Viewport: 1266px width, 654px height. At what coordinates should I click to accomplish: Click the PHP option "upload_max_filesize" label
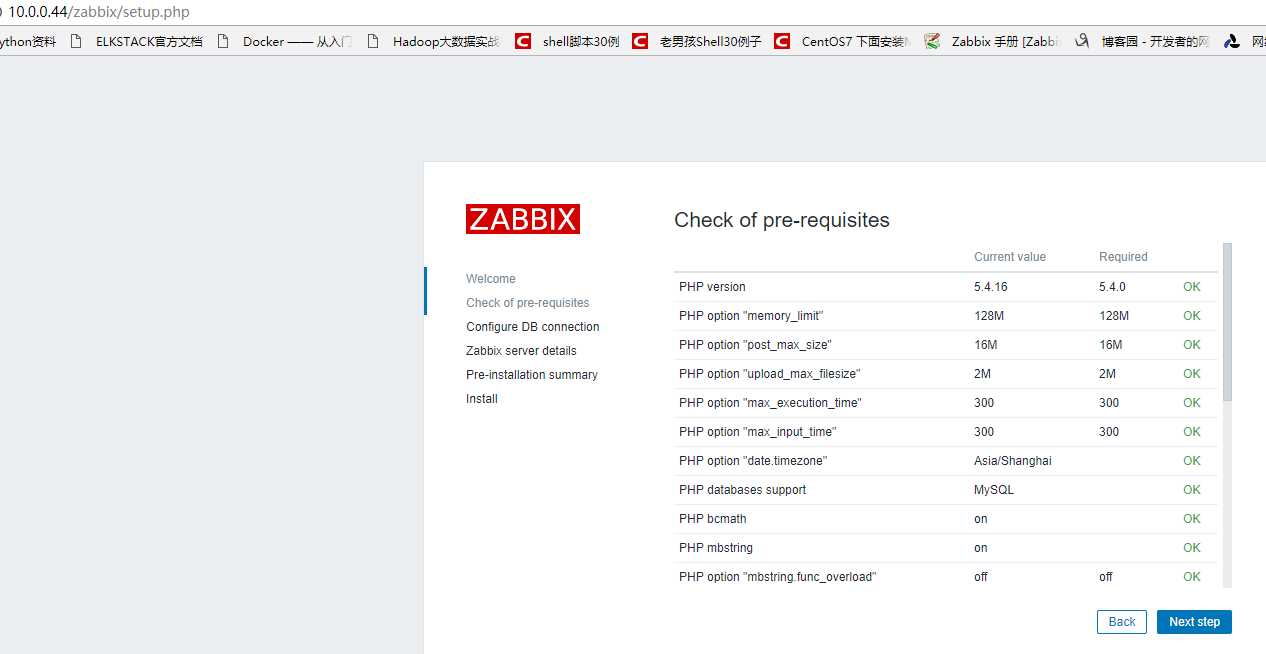[770, 374]
